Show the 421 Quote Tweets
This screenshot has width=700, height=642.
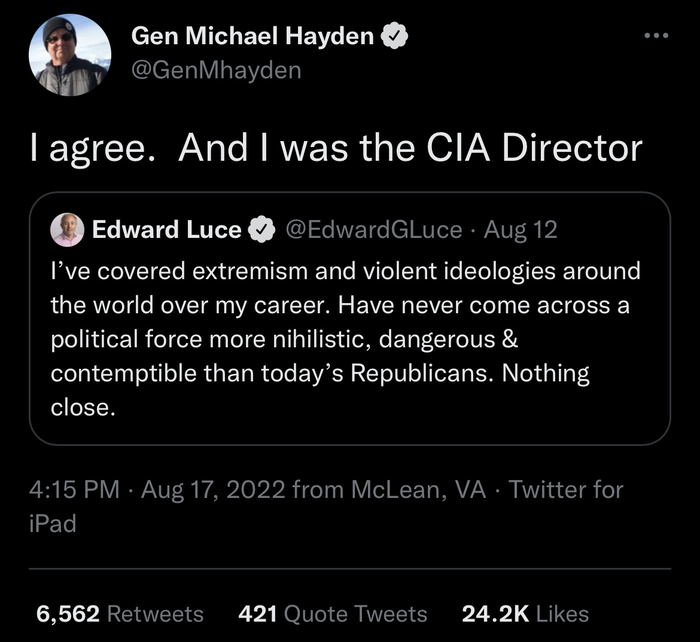[333, 614]
